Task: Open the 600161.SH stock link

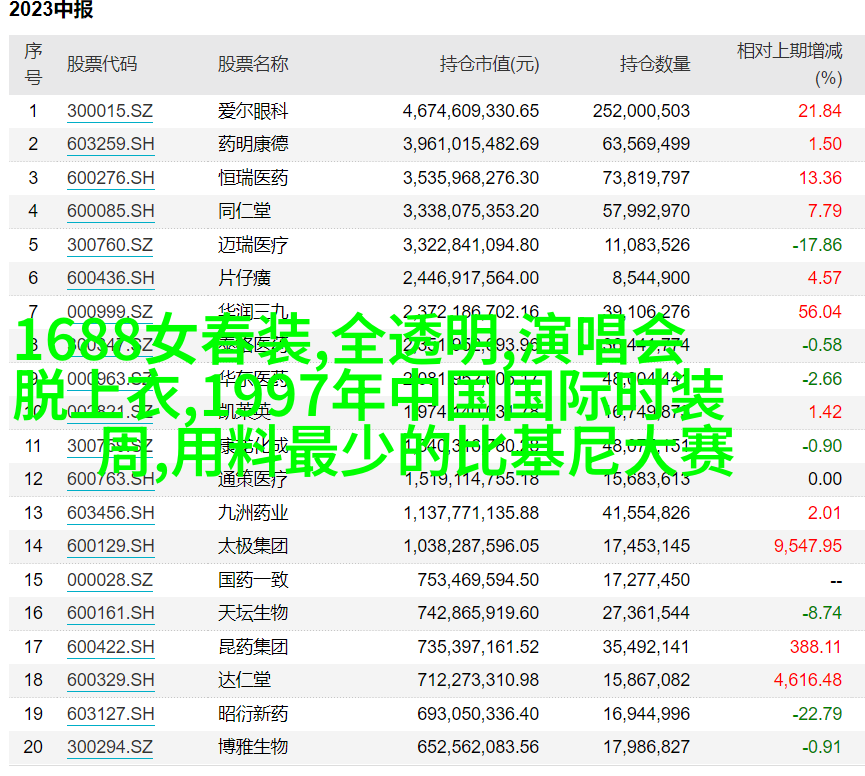Action: point(110,613)
